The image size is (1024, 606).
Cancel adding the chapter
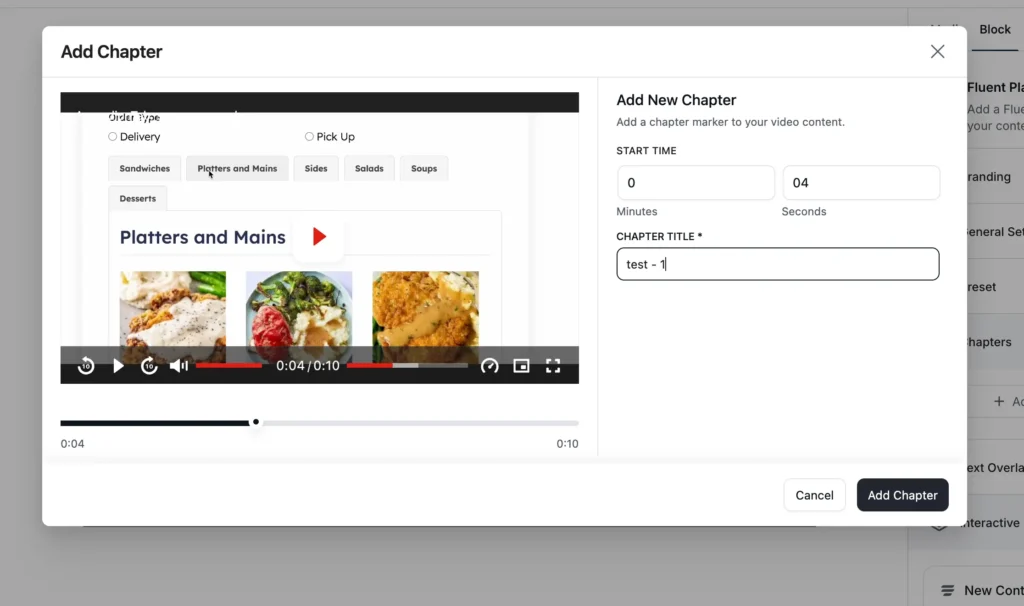pyautogui.click(x=814, y=495)
